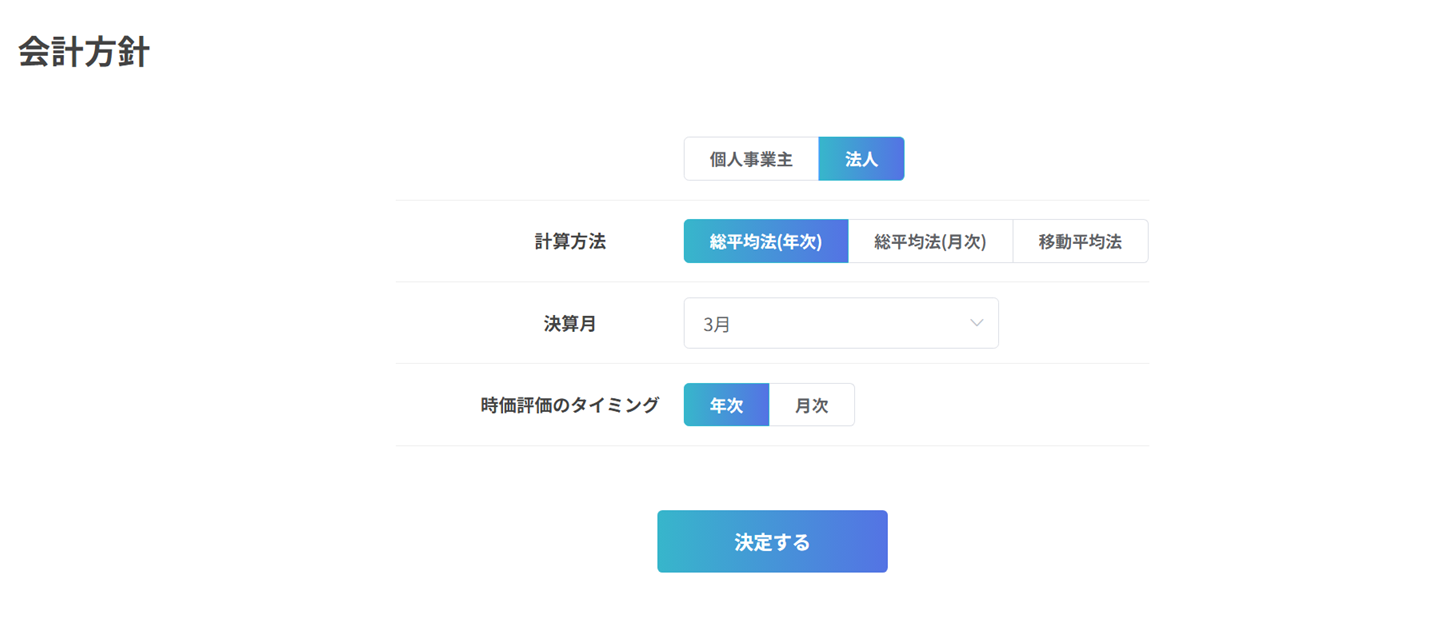Set 時価評価のタイミング to 月次
1446x618 pixels.
[812, 405]
